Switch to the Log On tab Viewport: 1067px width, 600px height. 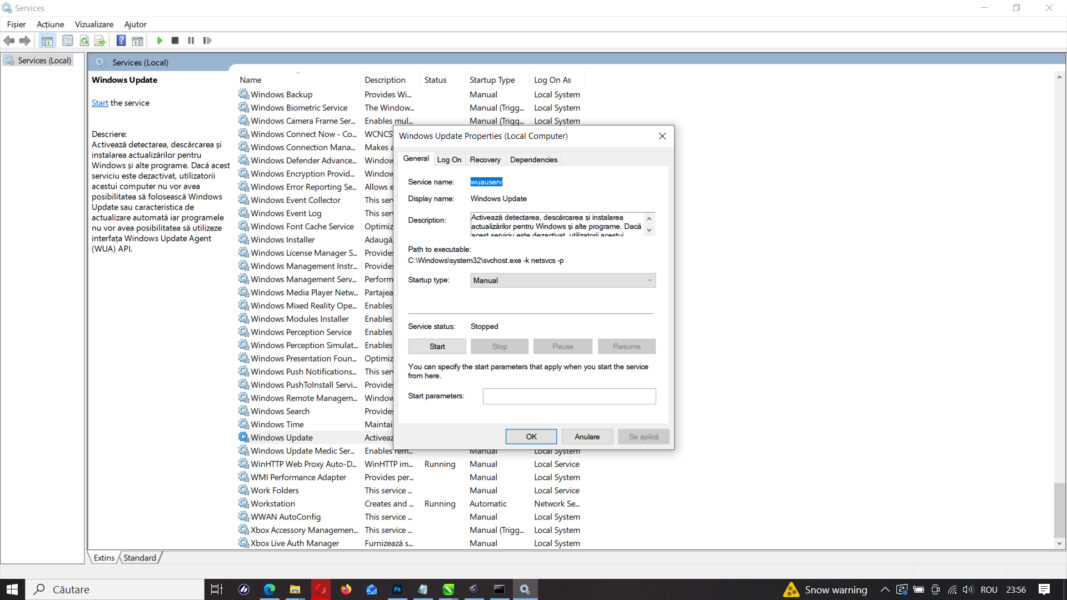click(x=449, y=159)
